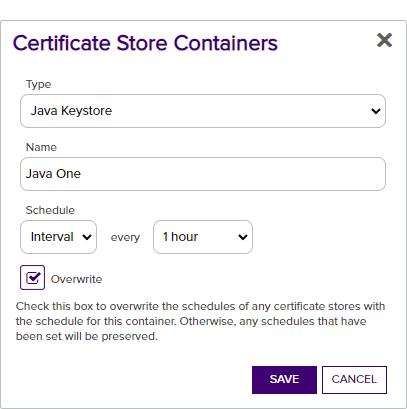This screenshot has height=409, width=407.
Task: Uncheck the Overwrite checkbox
Action: 32,277
